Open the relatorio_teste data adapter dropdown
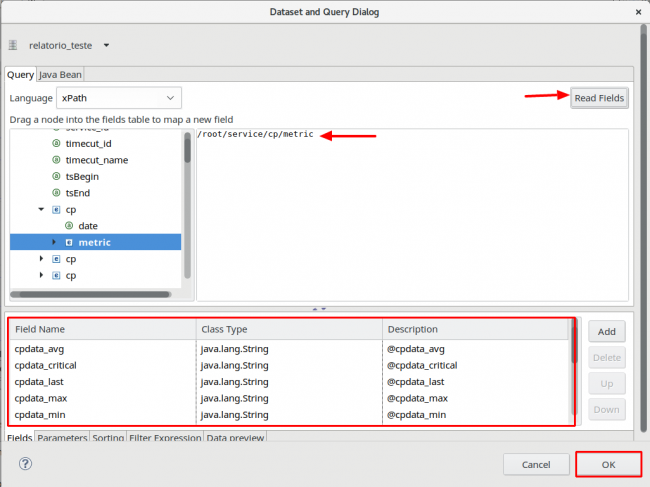Viewport: 650px width, 487px height. click(107, 45)
